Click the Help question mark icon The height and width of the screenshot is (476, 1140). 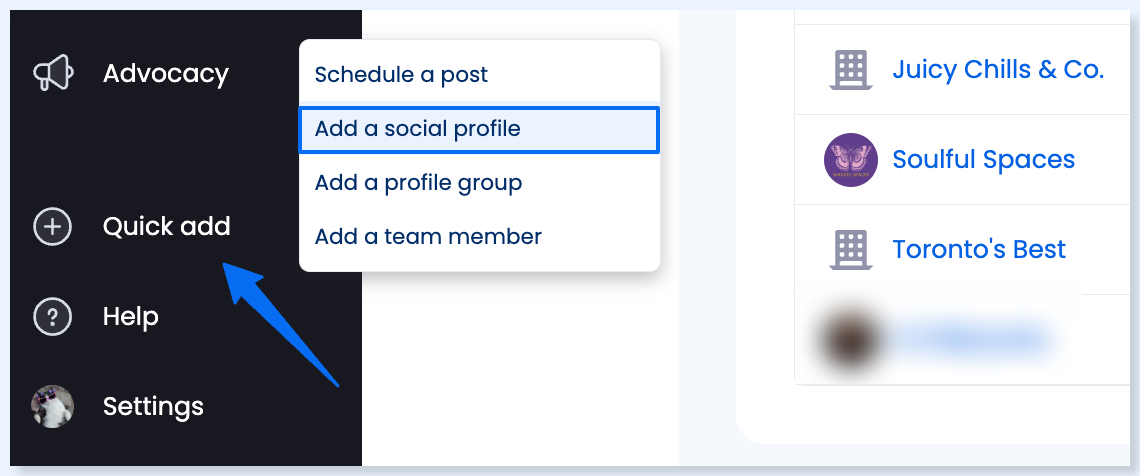52,317
